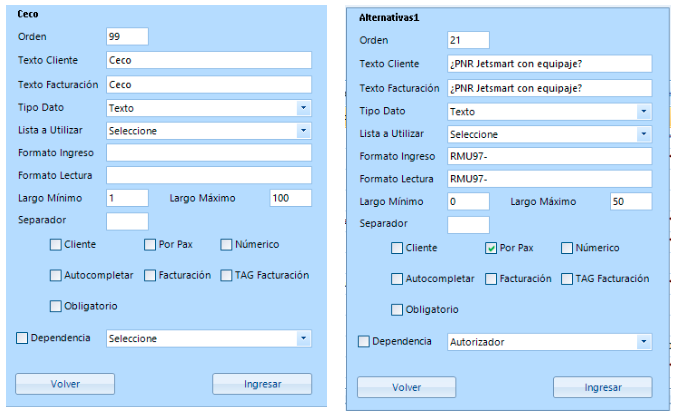The height and width of the screenshot is (419, 683).
Task: Open Tipo Dato dropdown in Alternativas1 panel
Action: (x=550, y=112)
